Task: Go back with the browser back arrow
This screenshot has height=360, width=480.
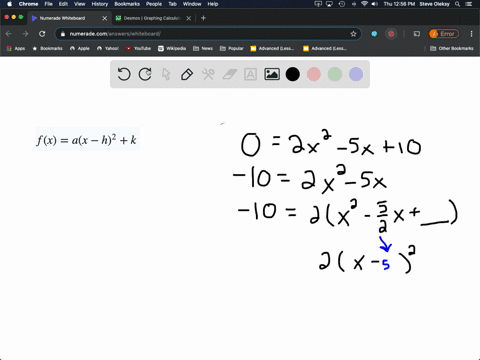Action: pos(9,34)
